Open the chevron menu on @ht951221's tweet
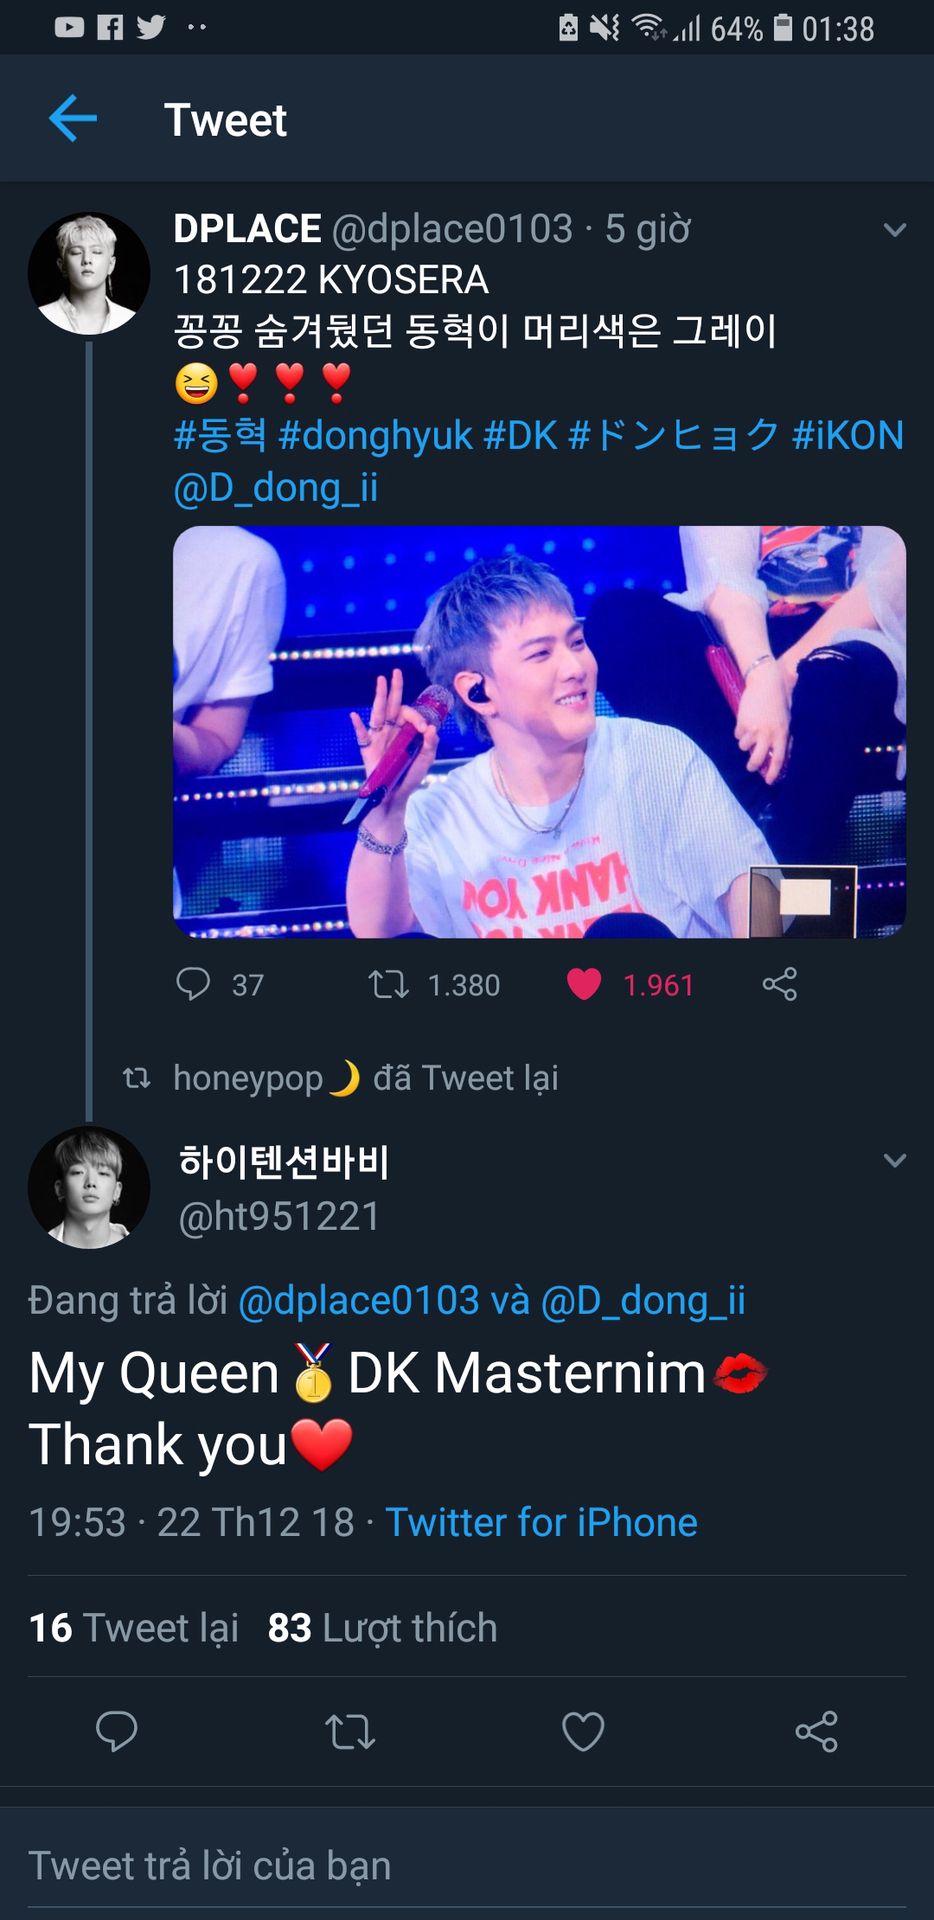 pyautogui.click(x=894, y=1161)
